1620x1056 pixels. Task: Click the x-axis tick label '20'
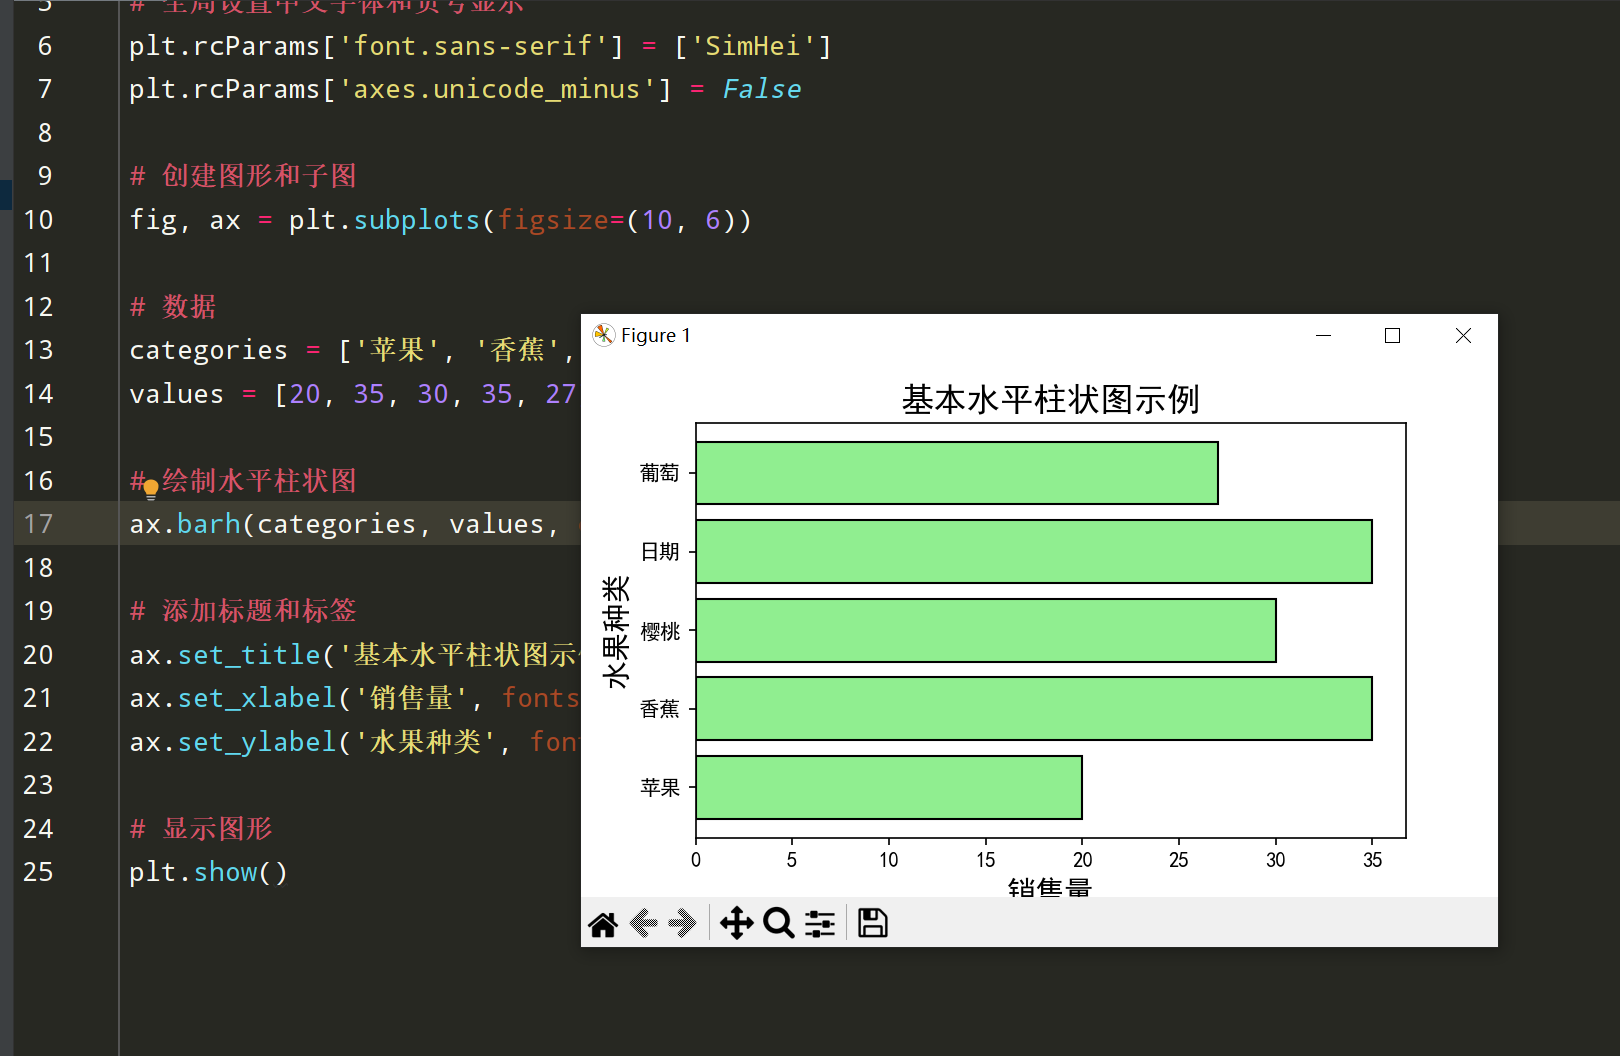(1082, 860)
